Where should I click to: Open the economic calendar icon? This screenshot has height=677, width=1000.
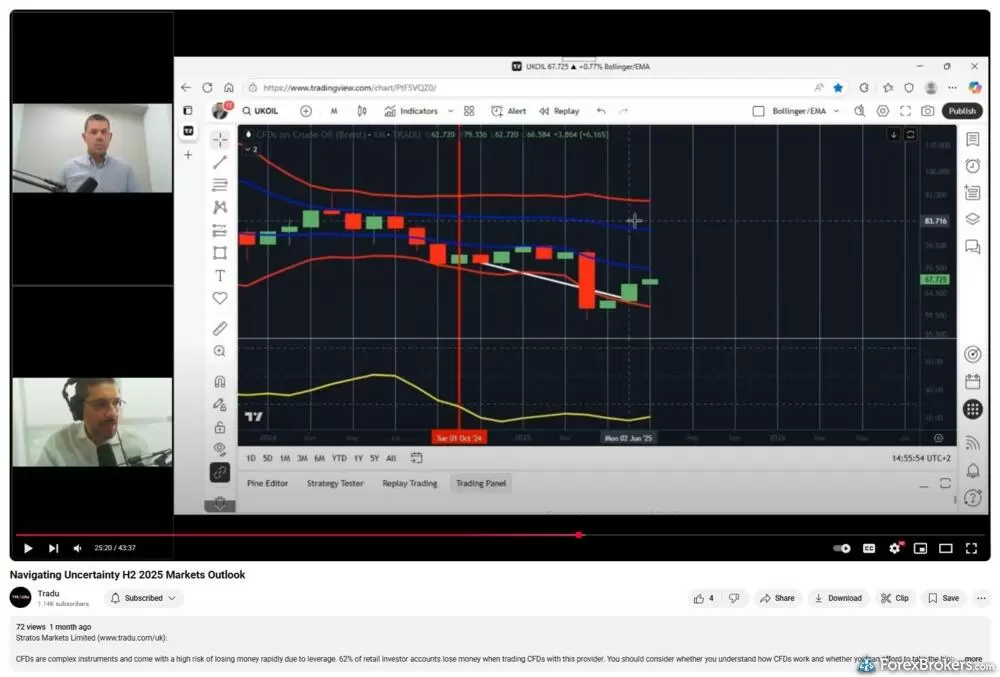973,382
